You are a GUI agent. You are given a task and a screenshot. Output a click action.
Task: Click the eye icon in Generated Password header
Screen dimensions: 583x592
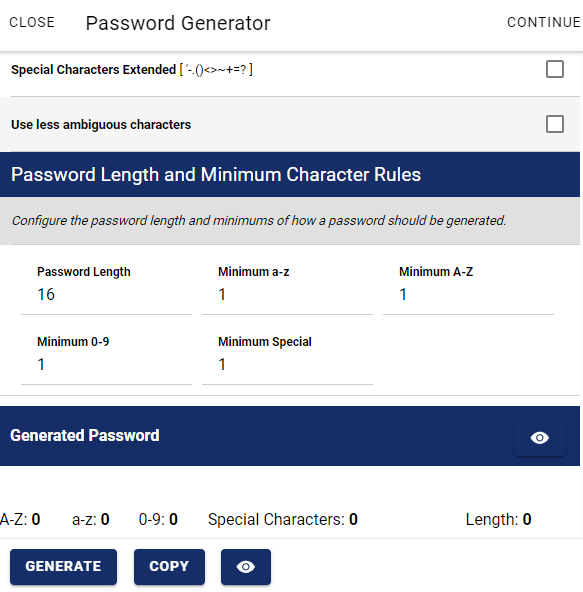[x=540, y=438]
